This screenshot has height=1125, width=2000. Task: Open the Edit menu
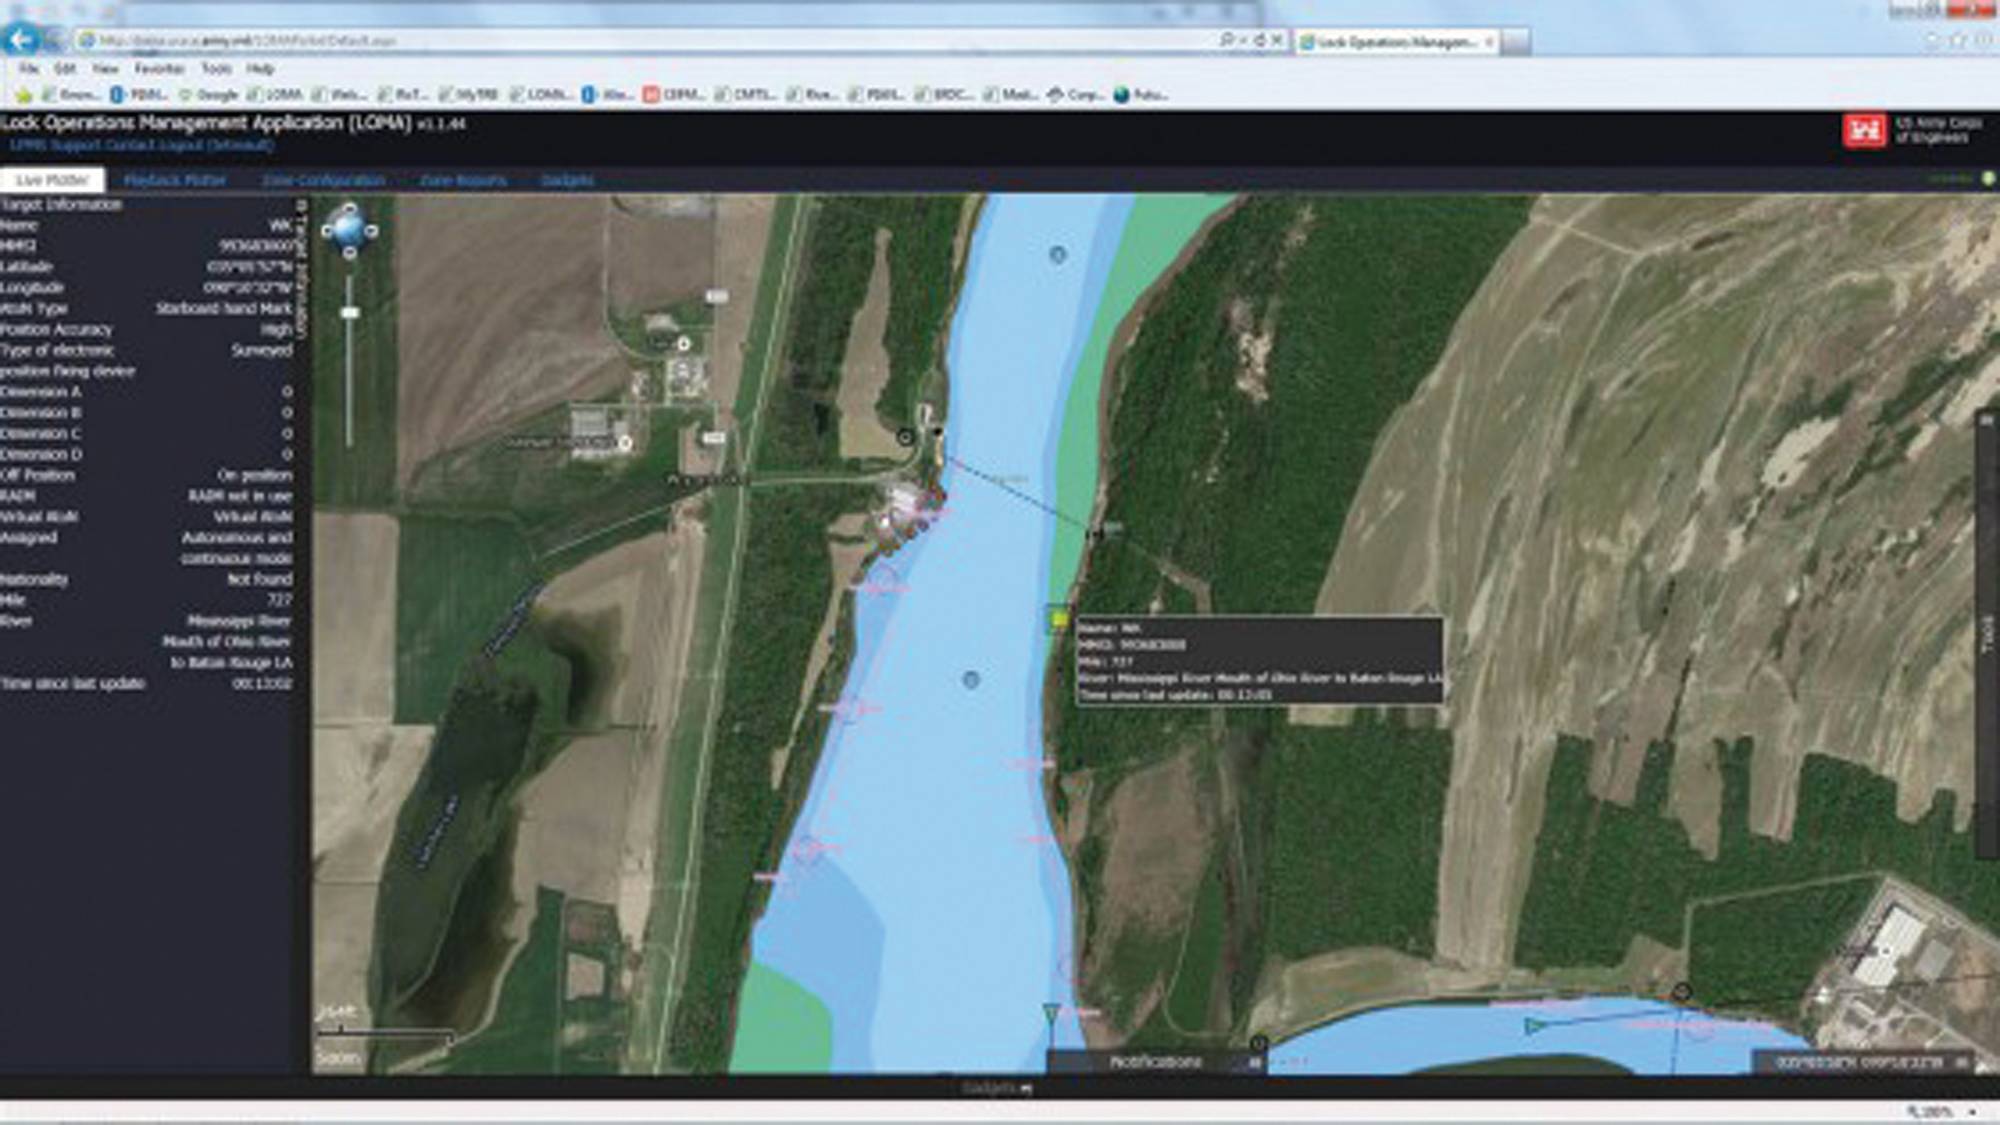coord(65,69)
